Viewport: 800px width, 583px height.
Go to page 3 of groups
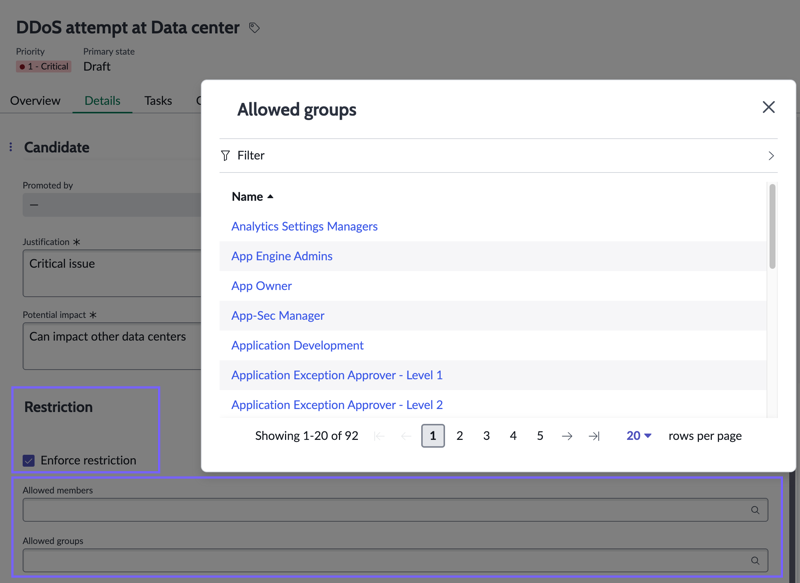click(486, 436)
